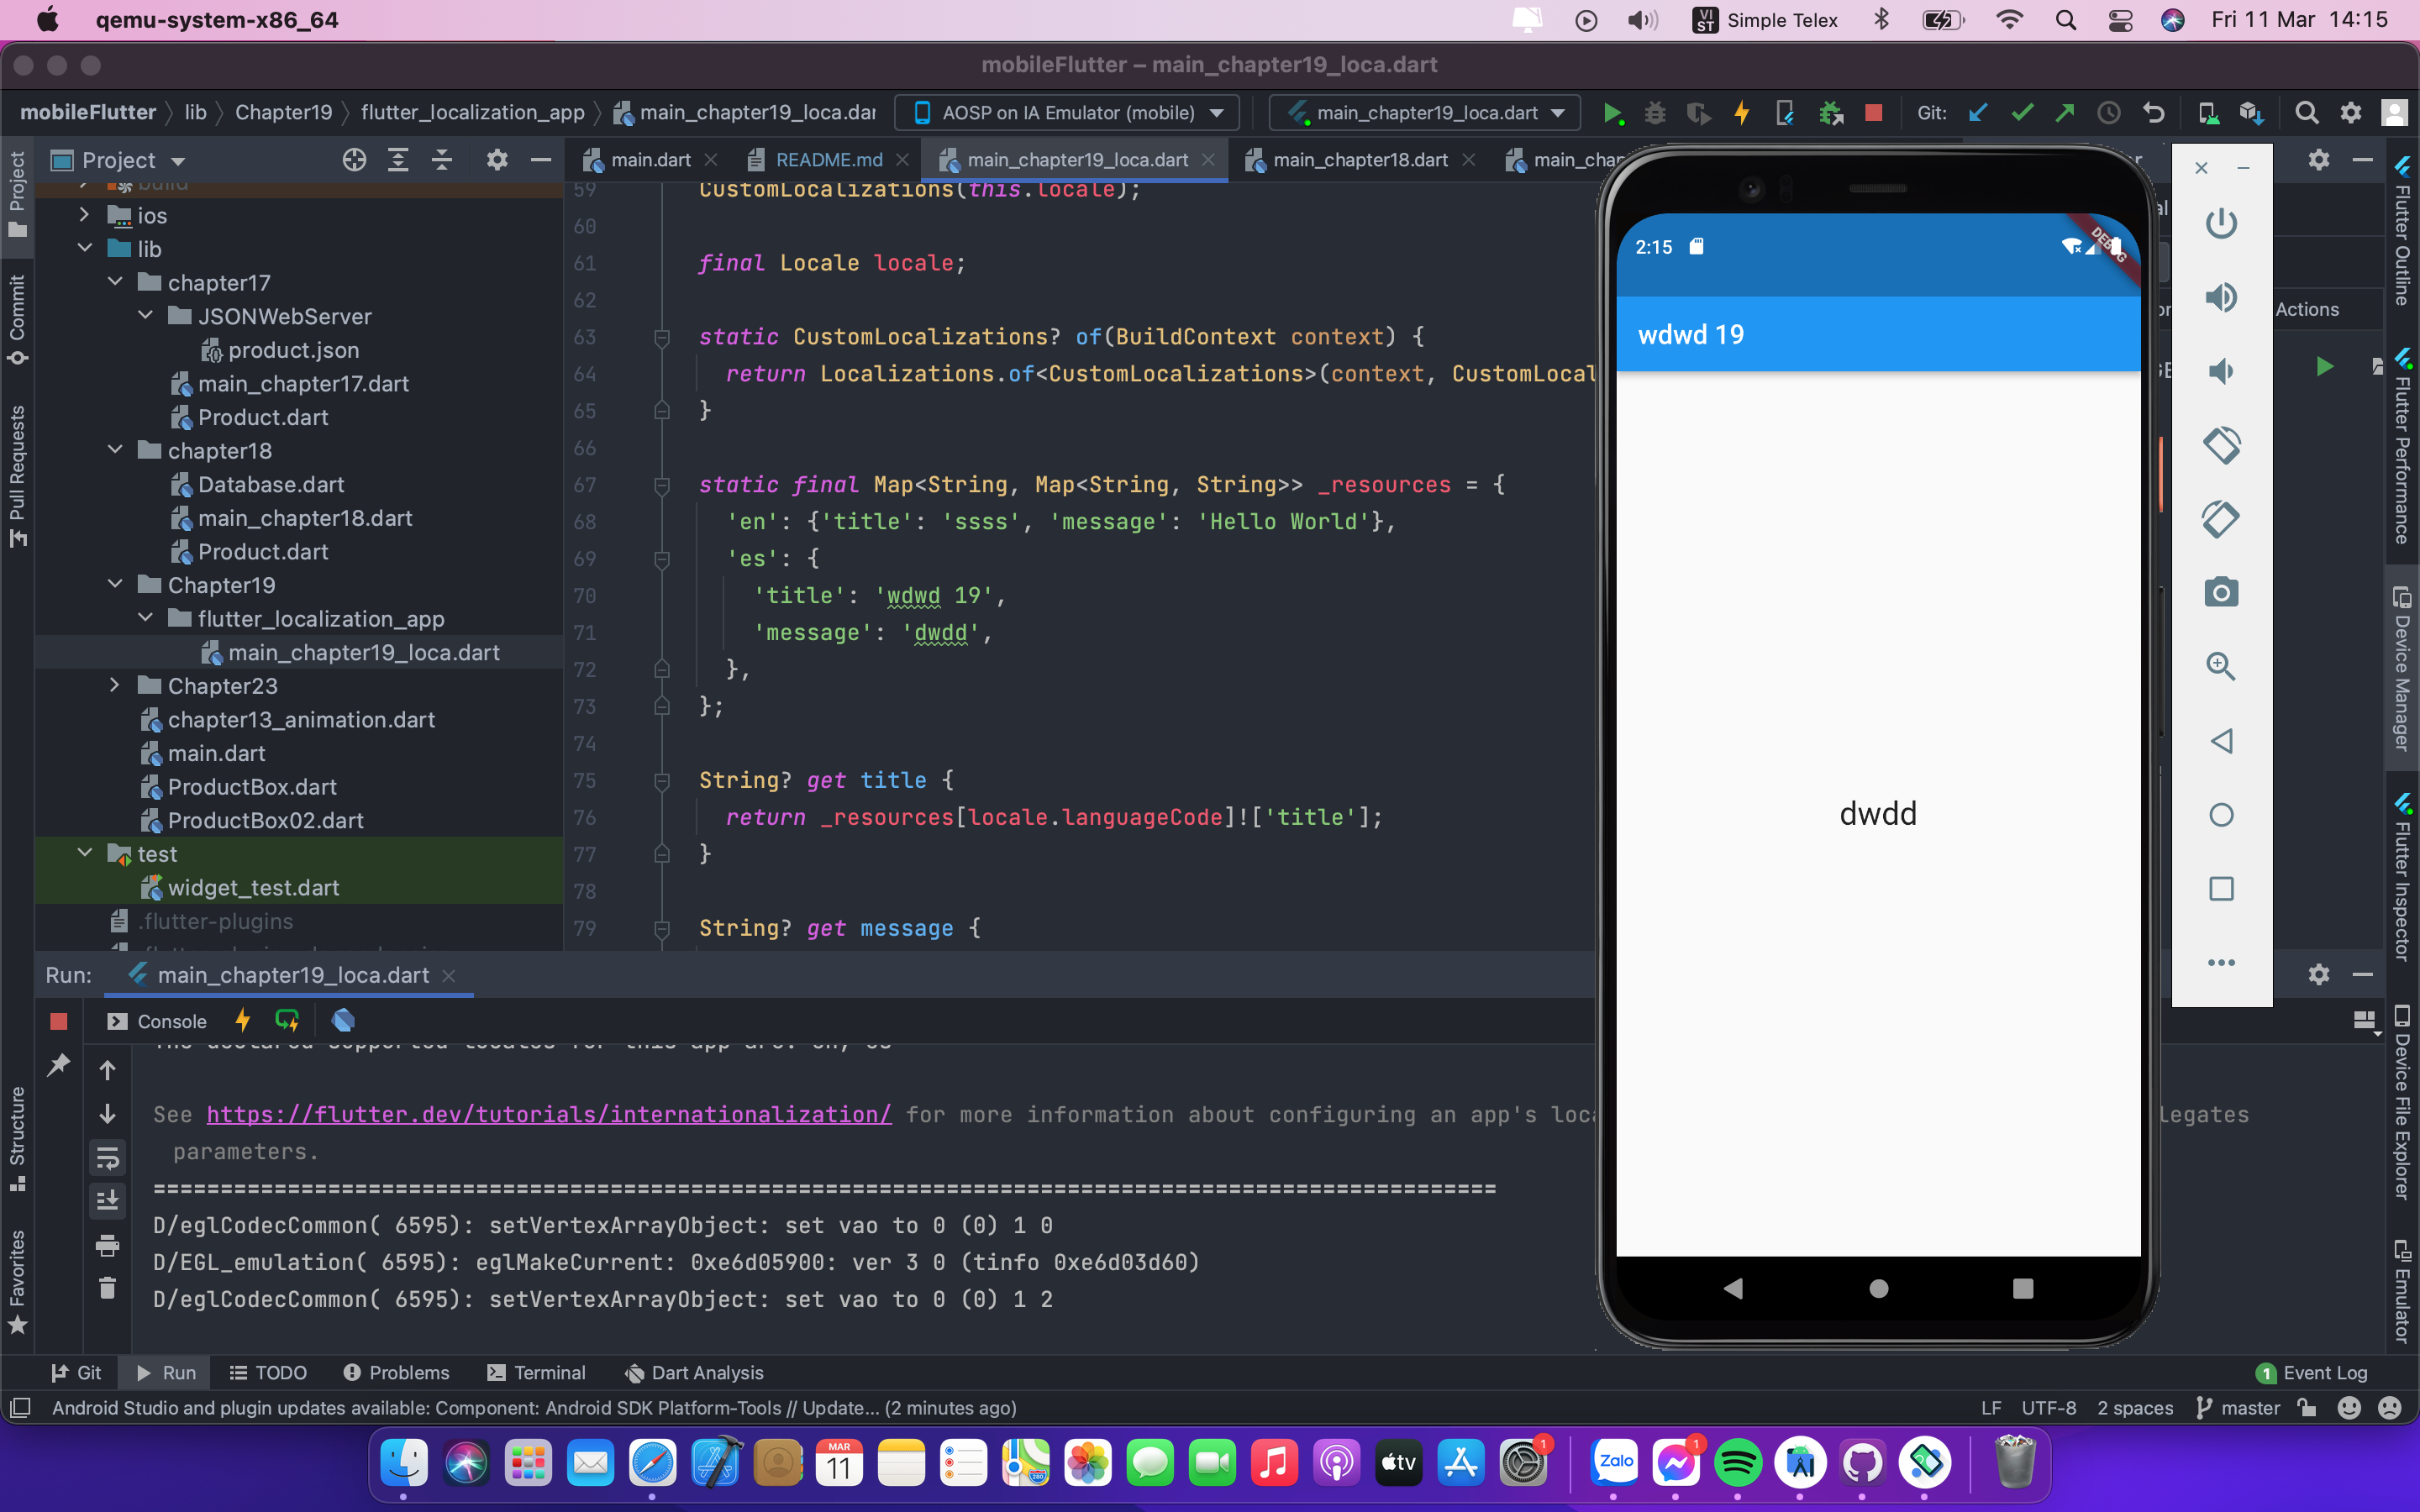The width and height of the screenshot is (2420, 1512).
Task: Start debugging with the bug icon
Action: click(1655, 113)
